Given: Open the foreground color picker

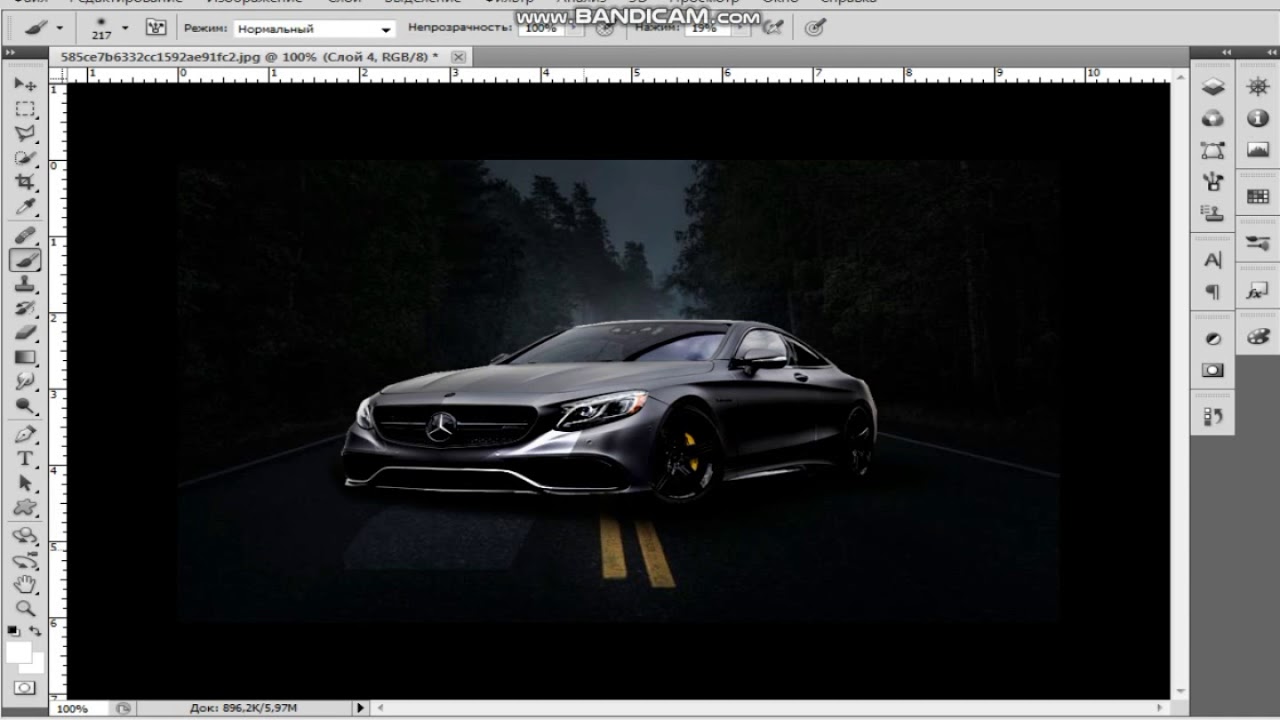Looking at the screenshot, I should tap(17, 651).
